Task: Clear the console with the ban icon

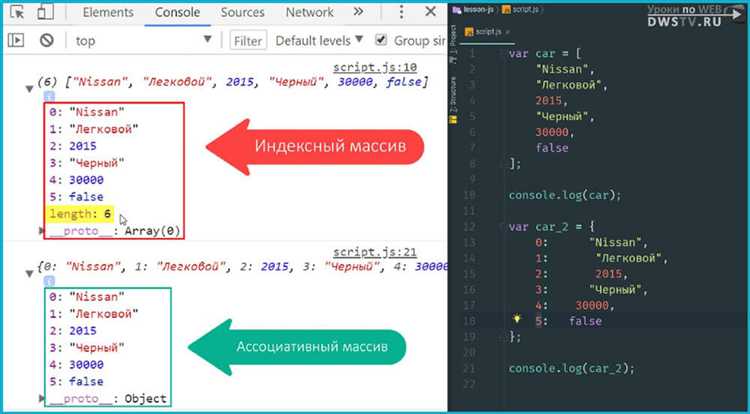Action: click(x=46, y=41)
